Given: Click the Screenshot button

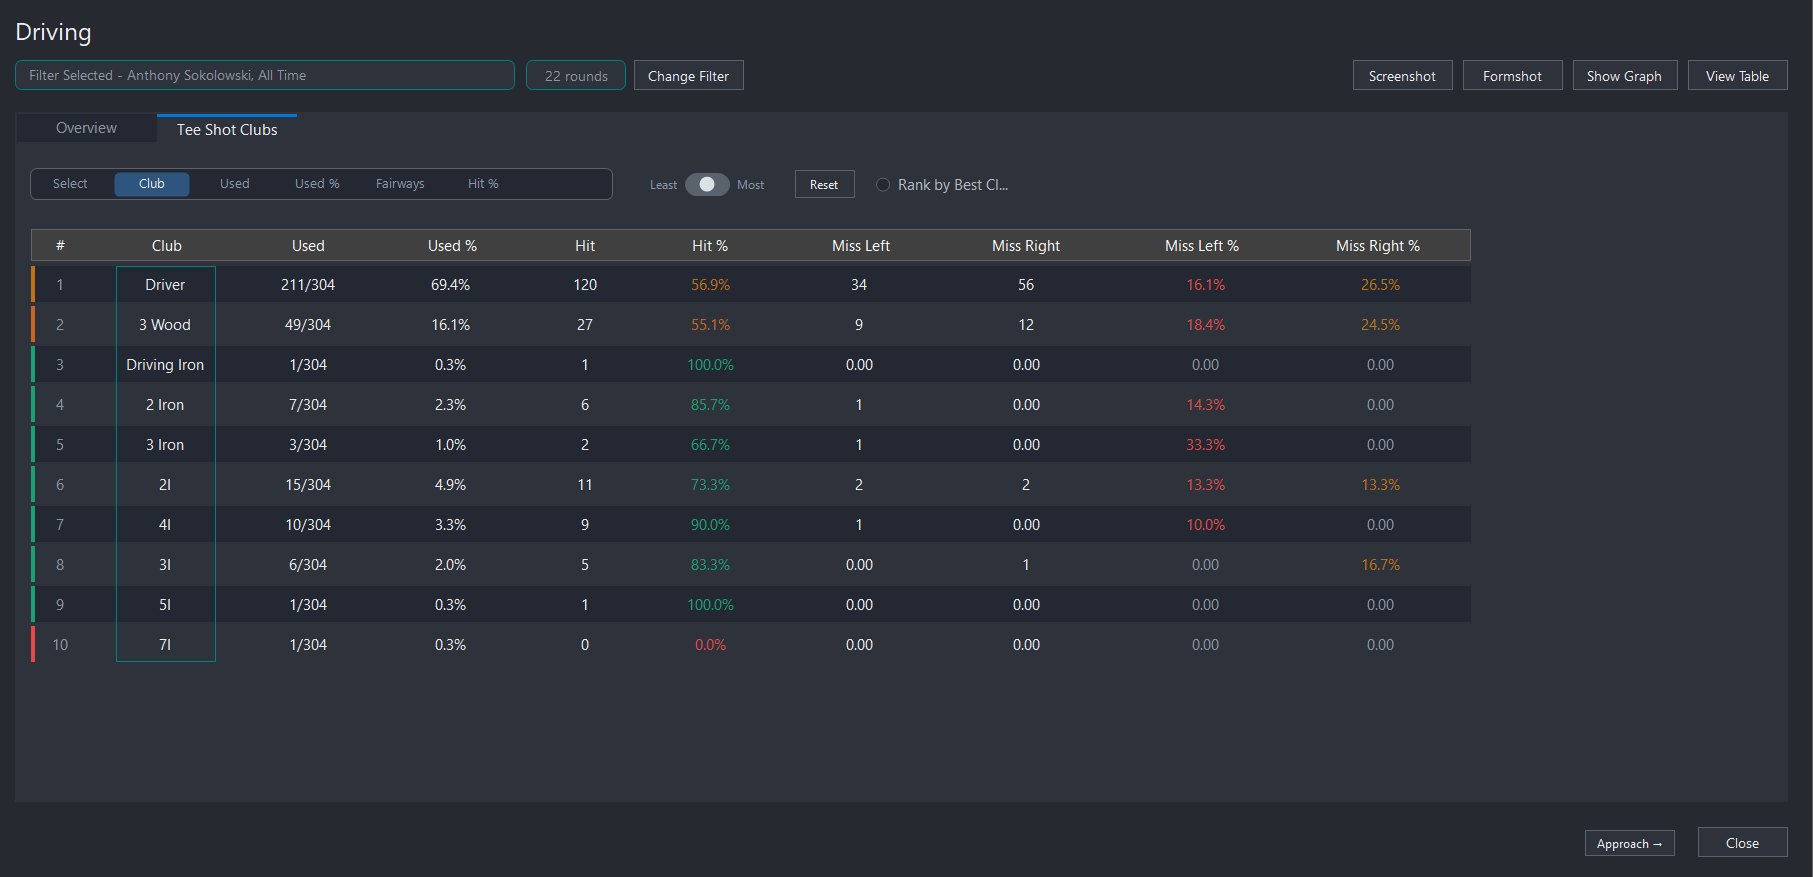Looking at the screenshot, I should 1402,76.
